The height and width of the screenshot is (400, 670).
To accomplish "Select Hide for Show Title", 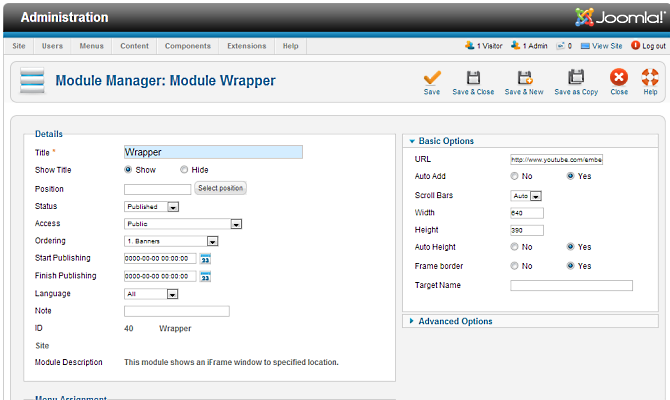I will tap(184, 170).
